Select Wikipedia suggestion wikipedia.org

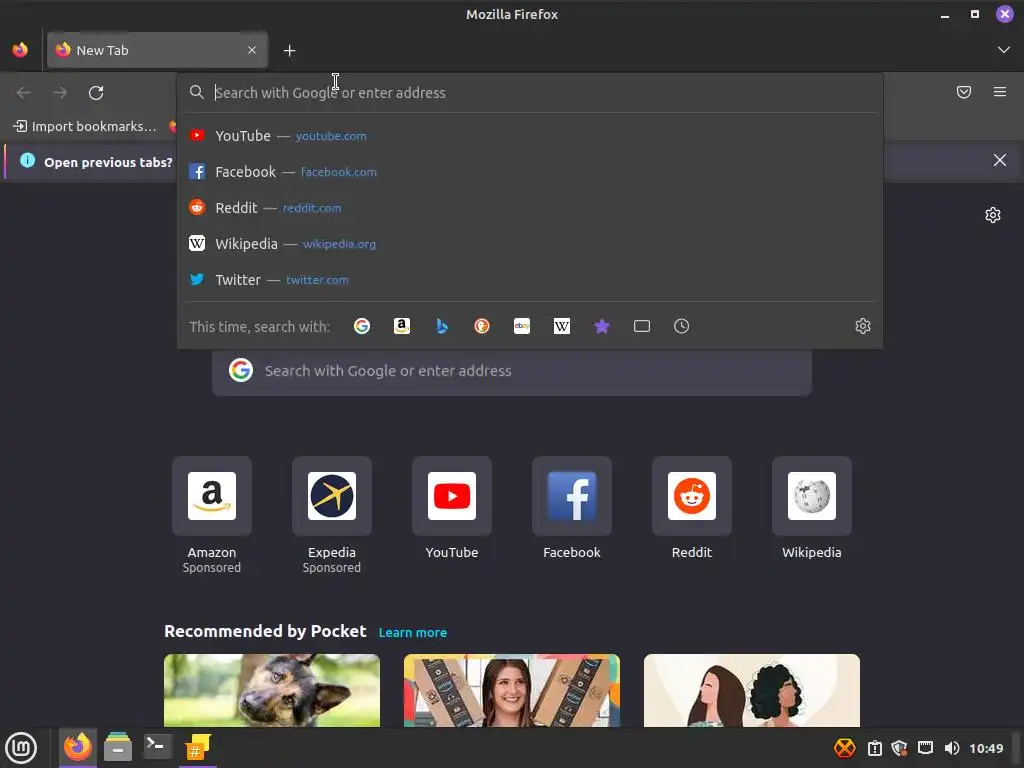point(530,244)
